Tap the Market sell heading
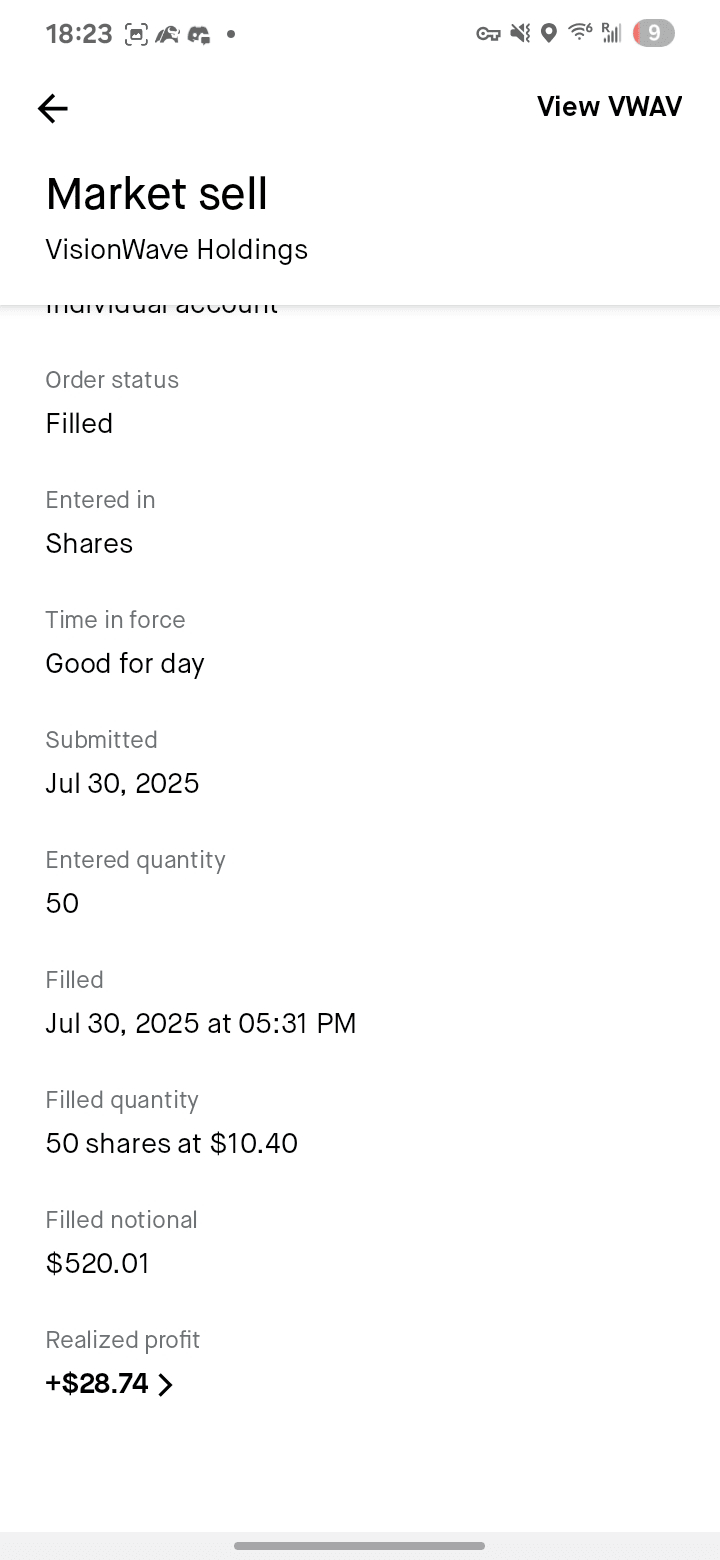This screenshot has height=1560, width=720. 157,193
